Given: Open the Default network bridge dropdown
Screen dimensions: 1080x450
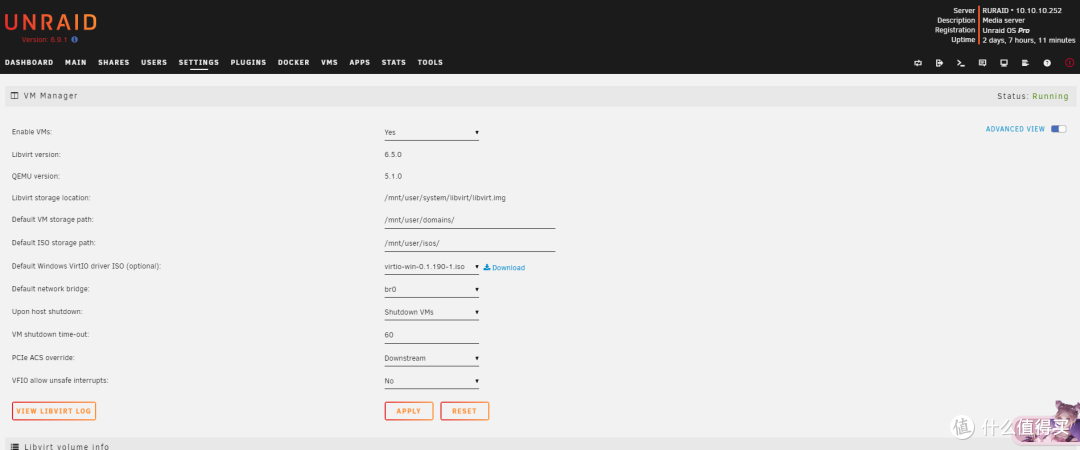Looking at the screenshot, I should (431, 290).
